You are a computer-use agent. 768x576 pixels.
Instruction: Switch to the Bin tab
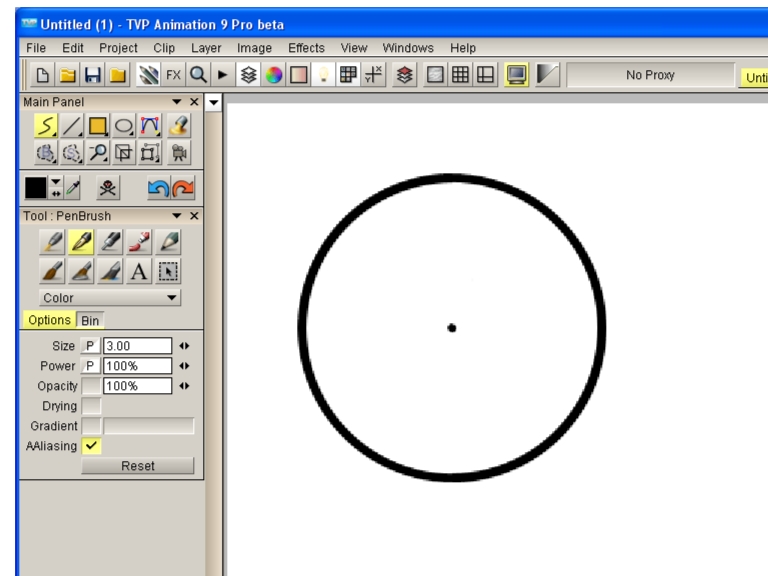pos(90,320)
